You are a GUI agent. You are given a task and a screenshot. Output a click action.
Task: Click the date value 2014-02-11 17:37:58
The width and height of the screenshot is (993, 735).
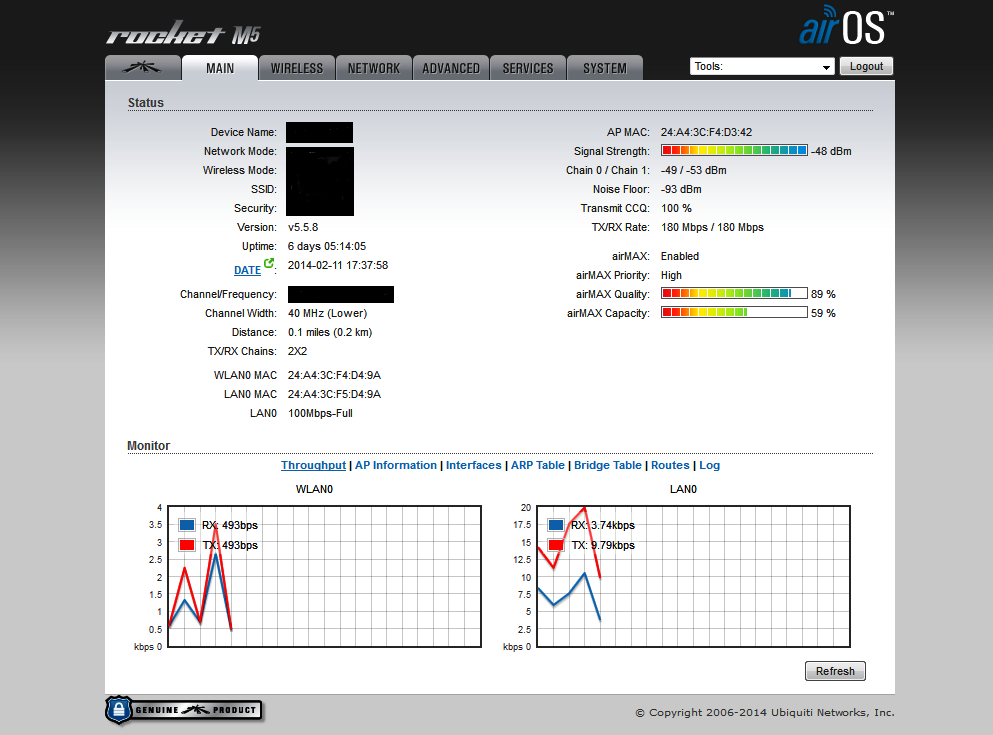(338, 265)
